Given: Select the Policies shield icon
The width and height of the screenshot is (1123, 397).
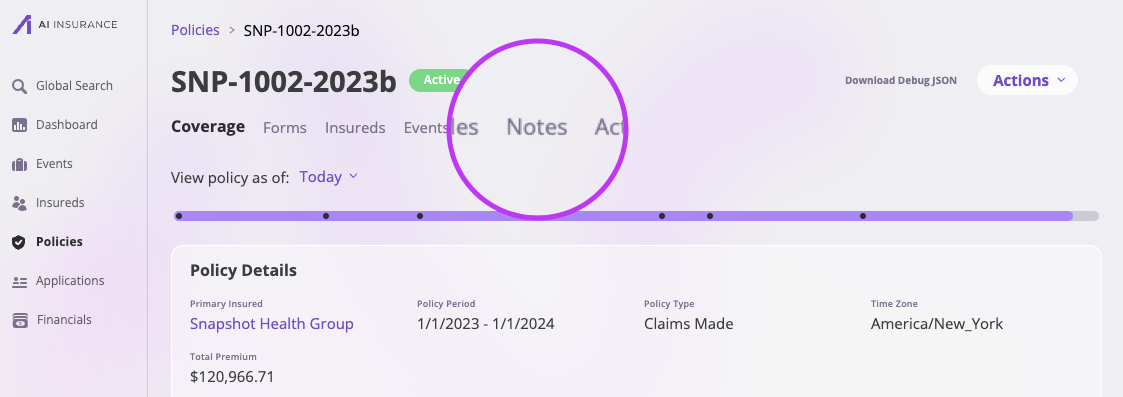Looking at the screenshot, I should (x=19, y=242).
